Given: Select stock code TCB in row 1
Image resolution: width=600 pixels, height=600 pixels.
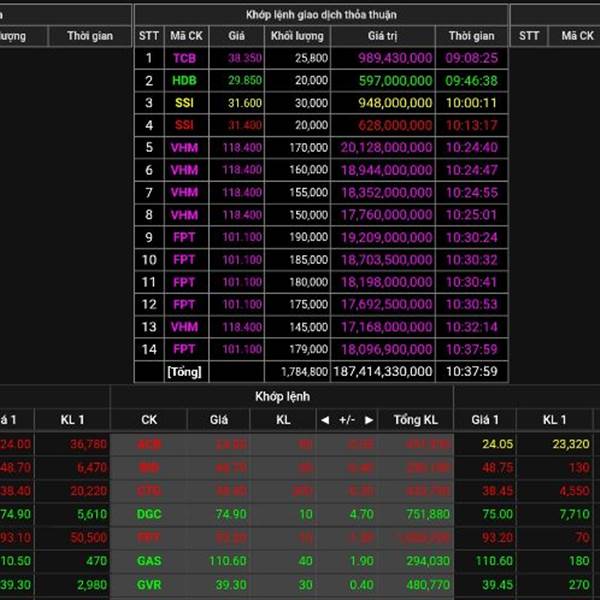Looking at the screenshot, I should pos(184,58).
